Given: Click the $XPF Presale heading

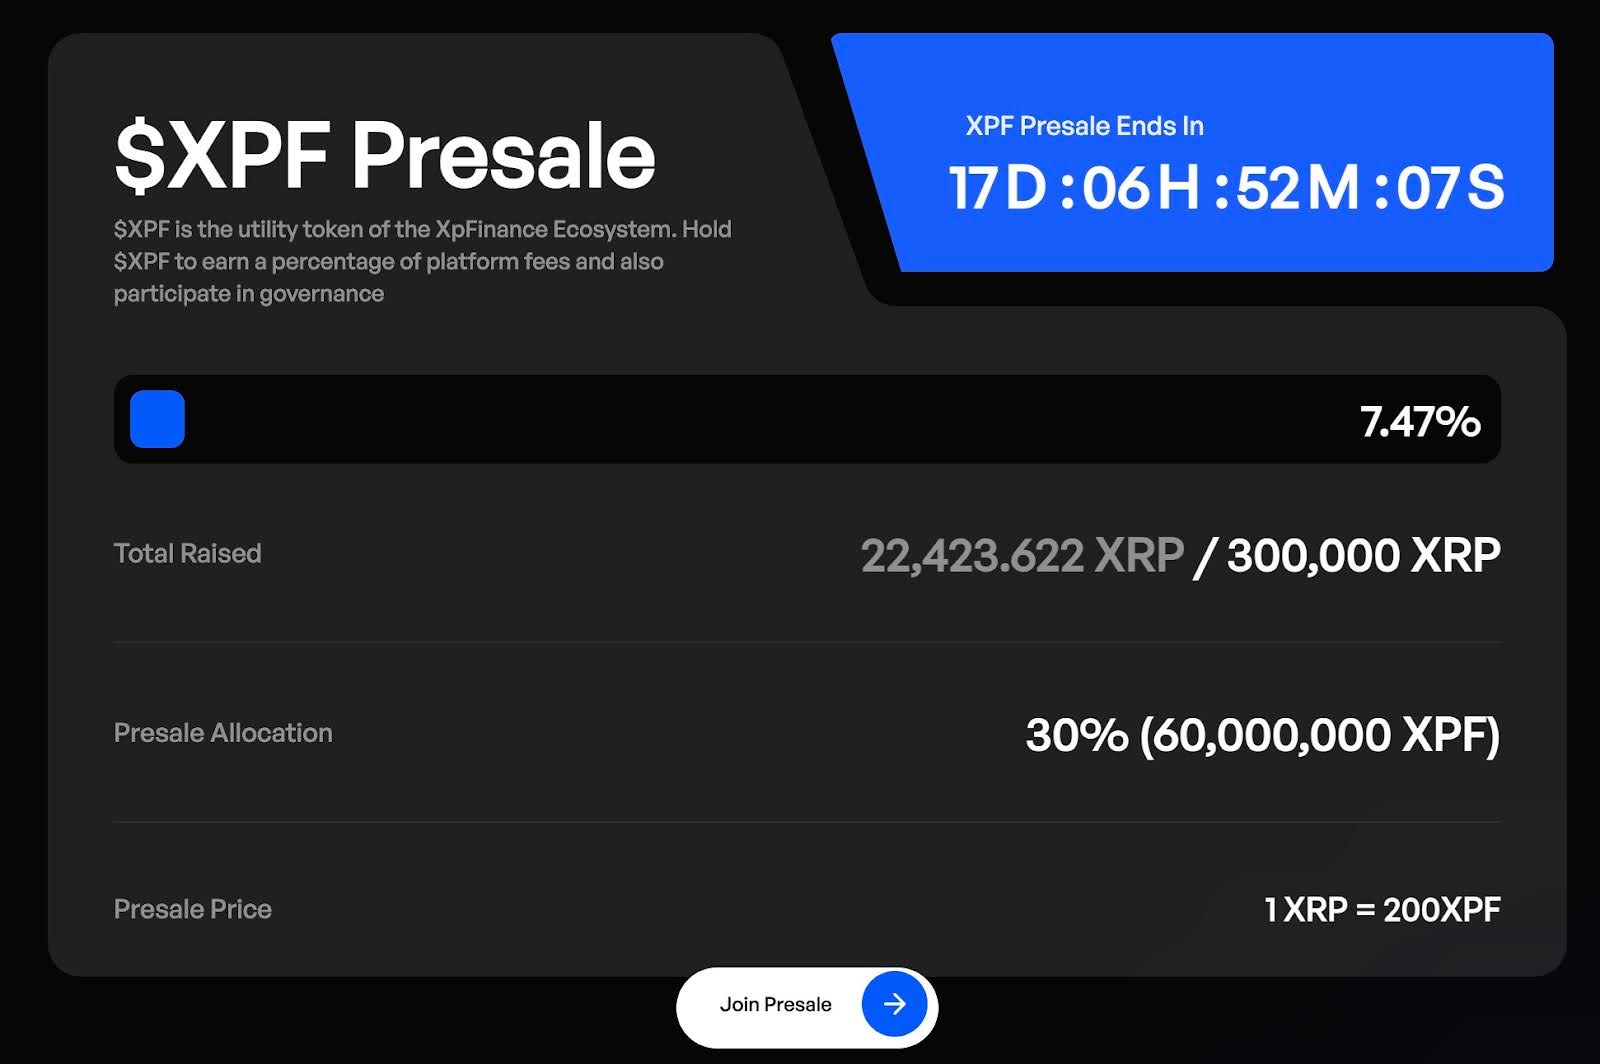Looking at the screenshot, I should coord(385,155).
